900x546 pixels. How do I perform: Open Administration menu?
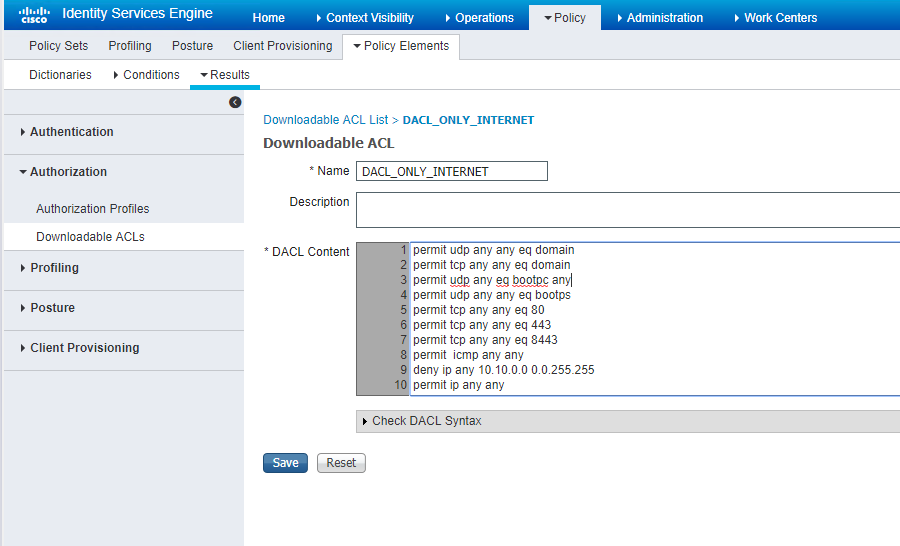coord(660,18)
